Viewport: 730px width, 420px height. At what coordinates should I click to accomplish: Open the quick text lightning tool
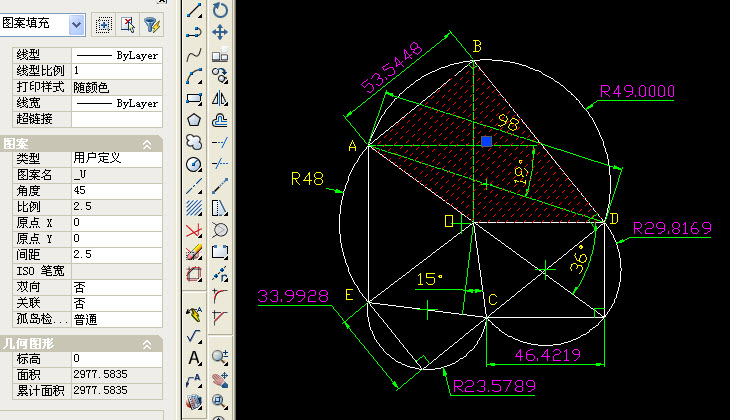click(194, 314)
